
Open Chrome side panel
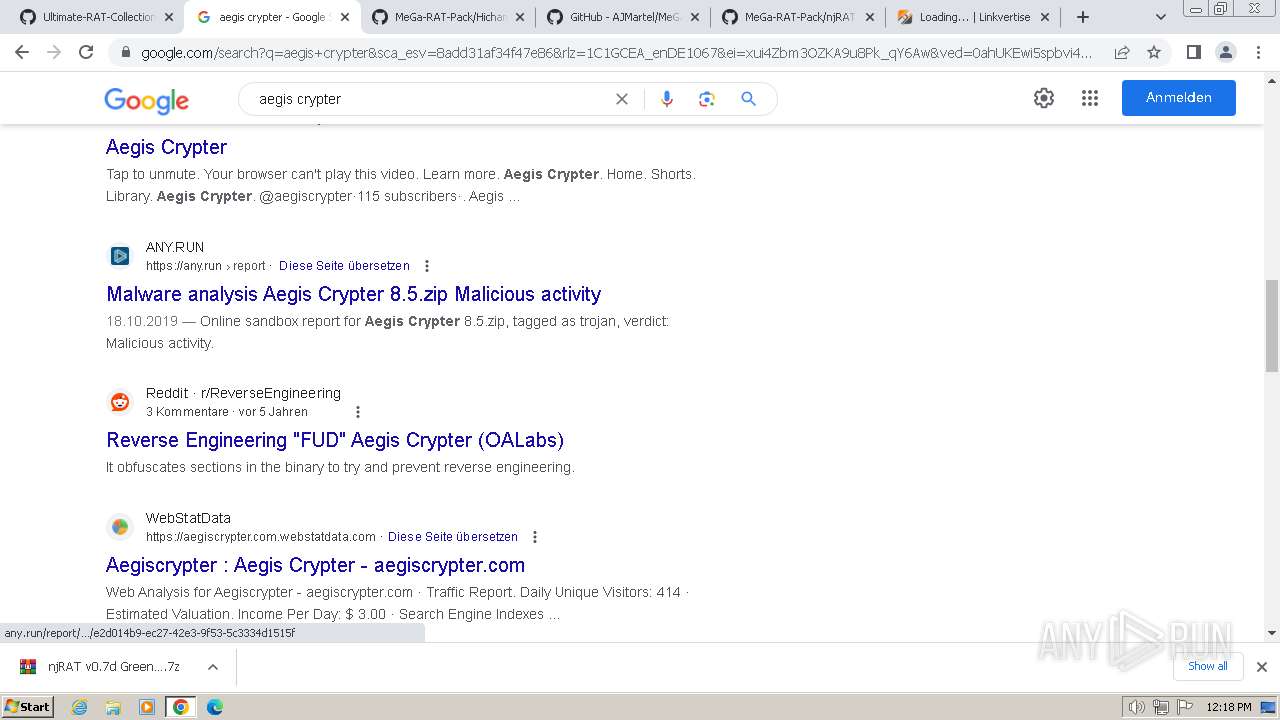click(x=1193, y=52)
